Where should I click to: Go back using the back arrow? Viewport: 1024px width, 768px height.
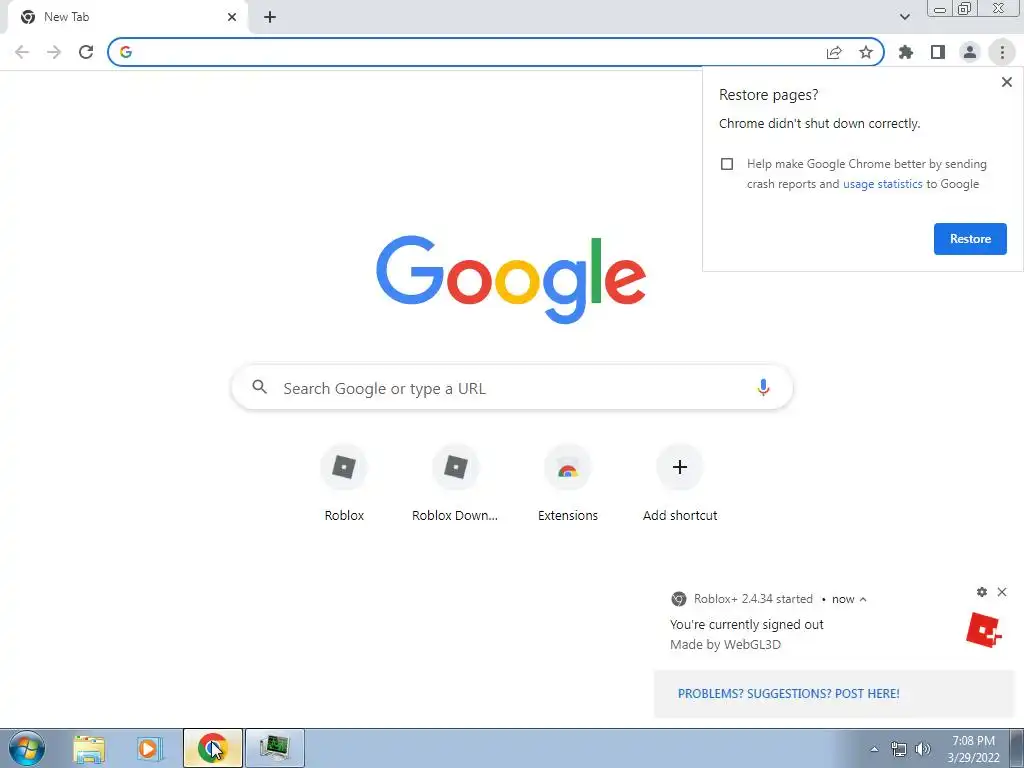[x=22, y=52]
